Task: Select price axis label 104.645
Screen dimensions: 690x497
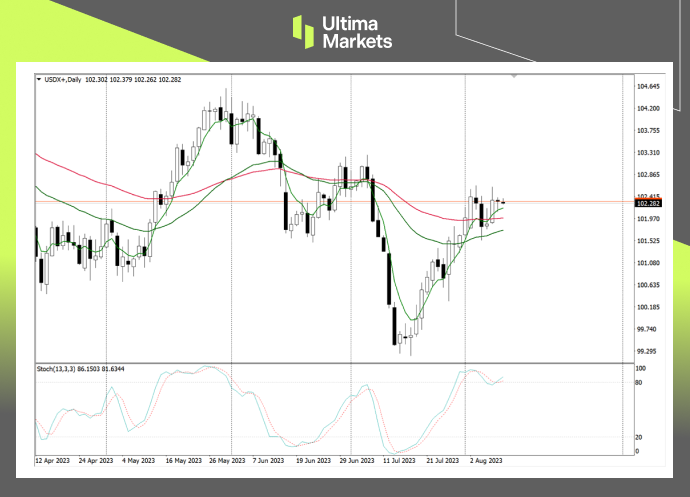Action: [648, 87]
